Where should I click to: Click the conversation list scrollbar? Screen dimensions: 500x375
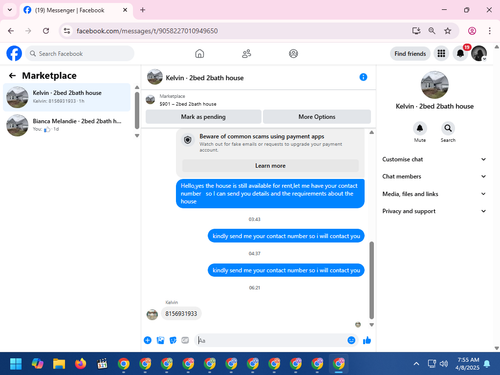pyautogui.click(x=137, y=110)
